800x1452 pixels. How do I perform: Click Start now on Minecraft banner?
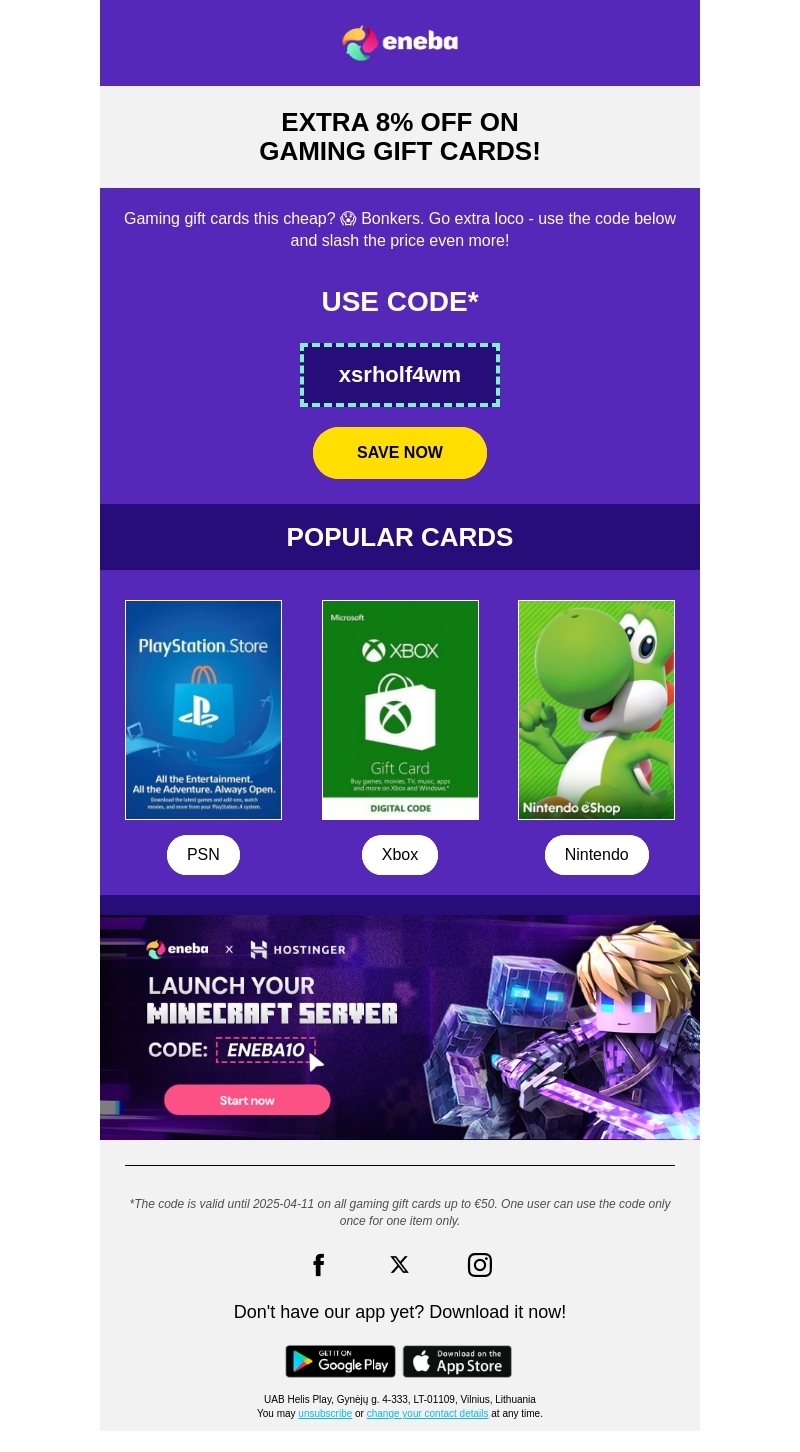click(247, 1100)
